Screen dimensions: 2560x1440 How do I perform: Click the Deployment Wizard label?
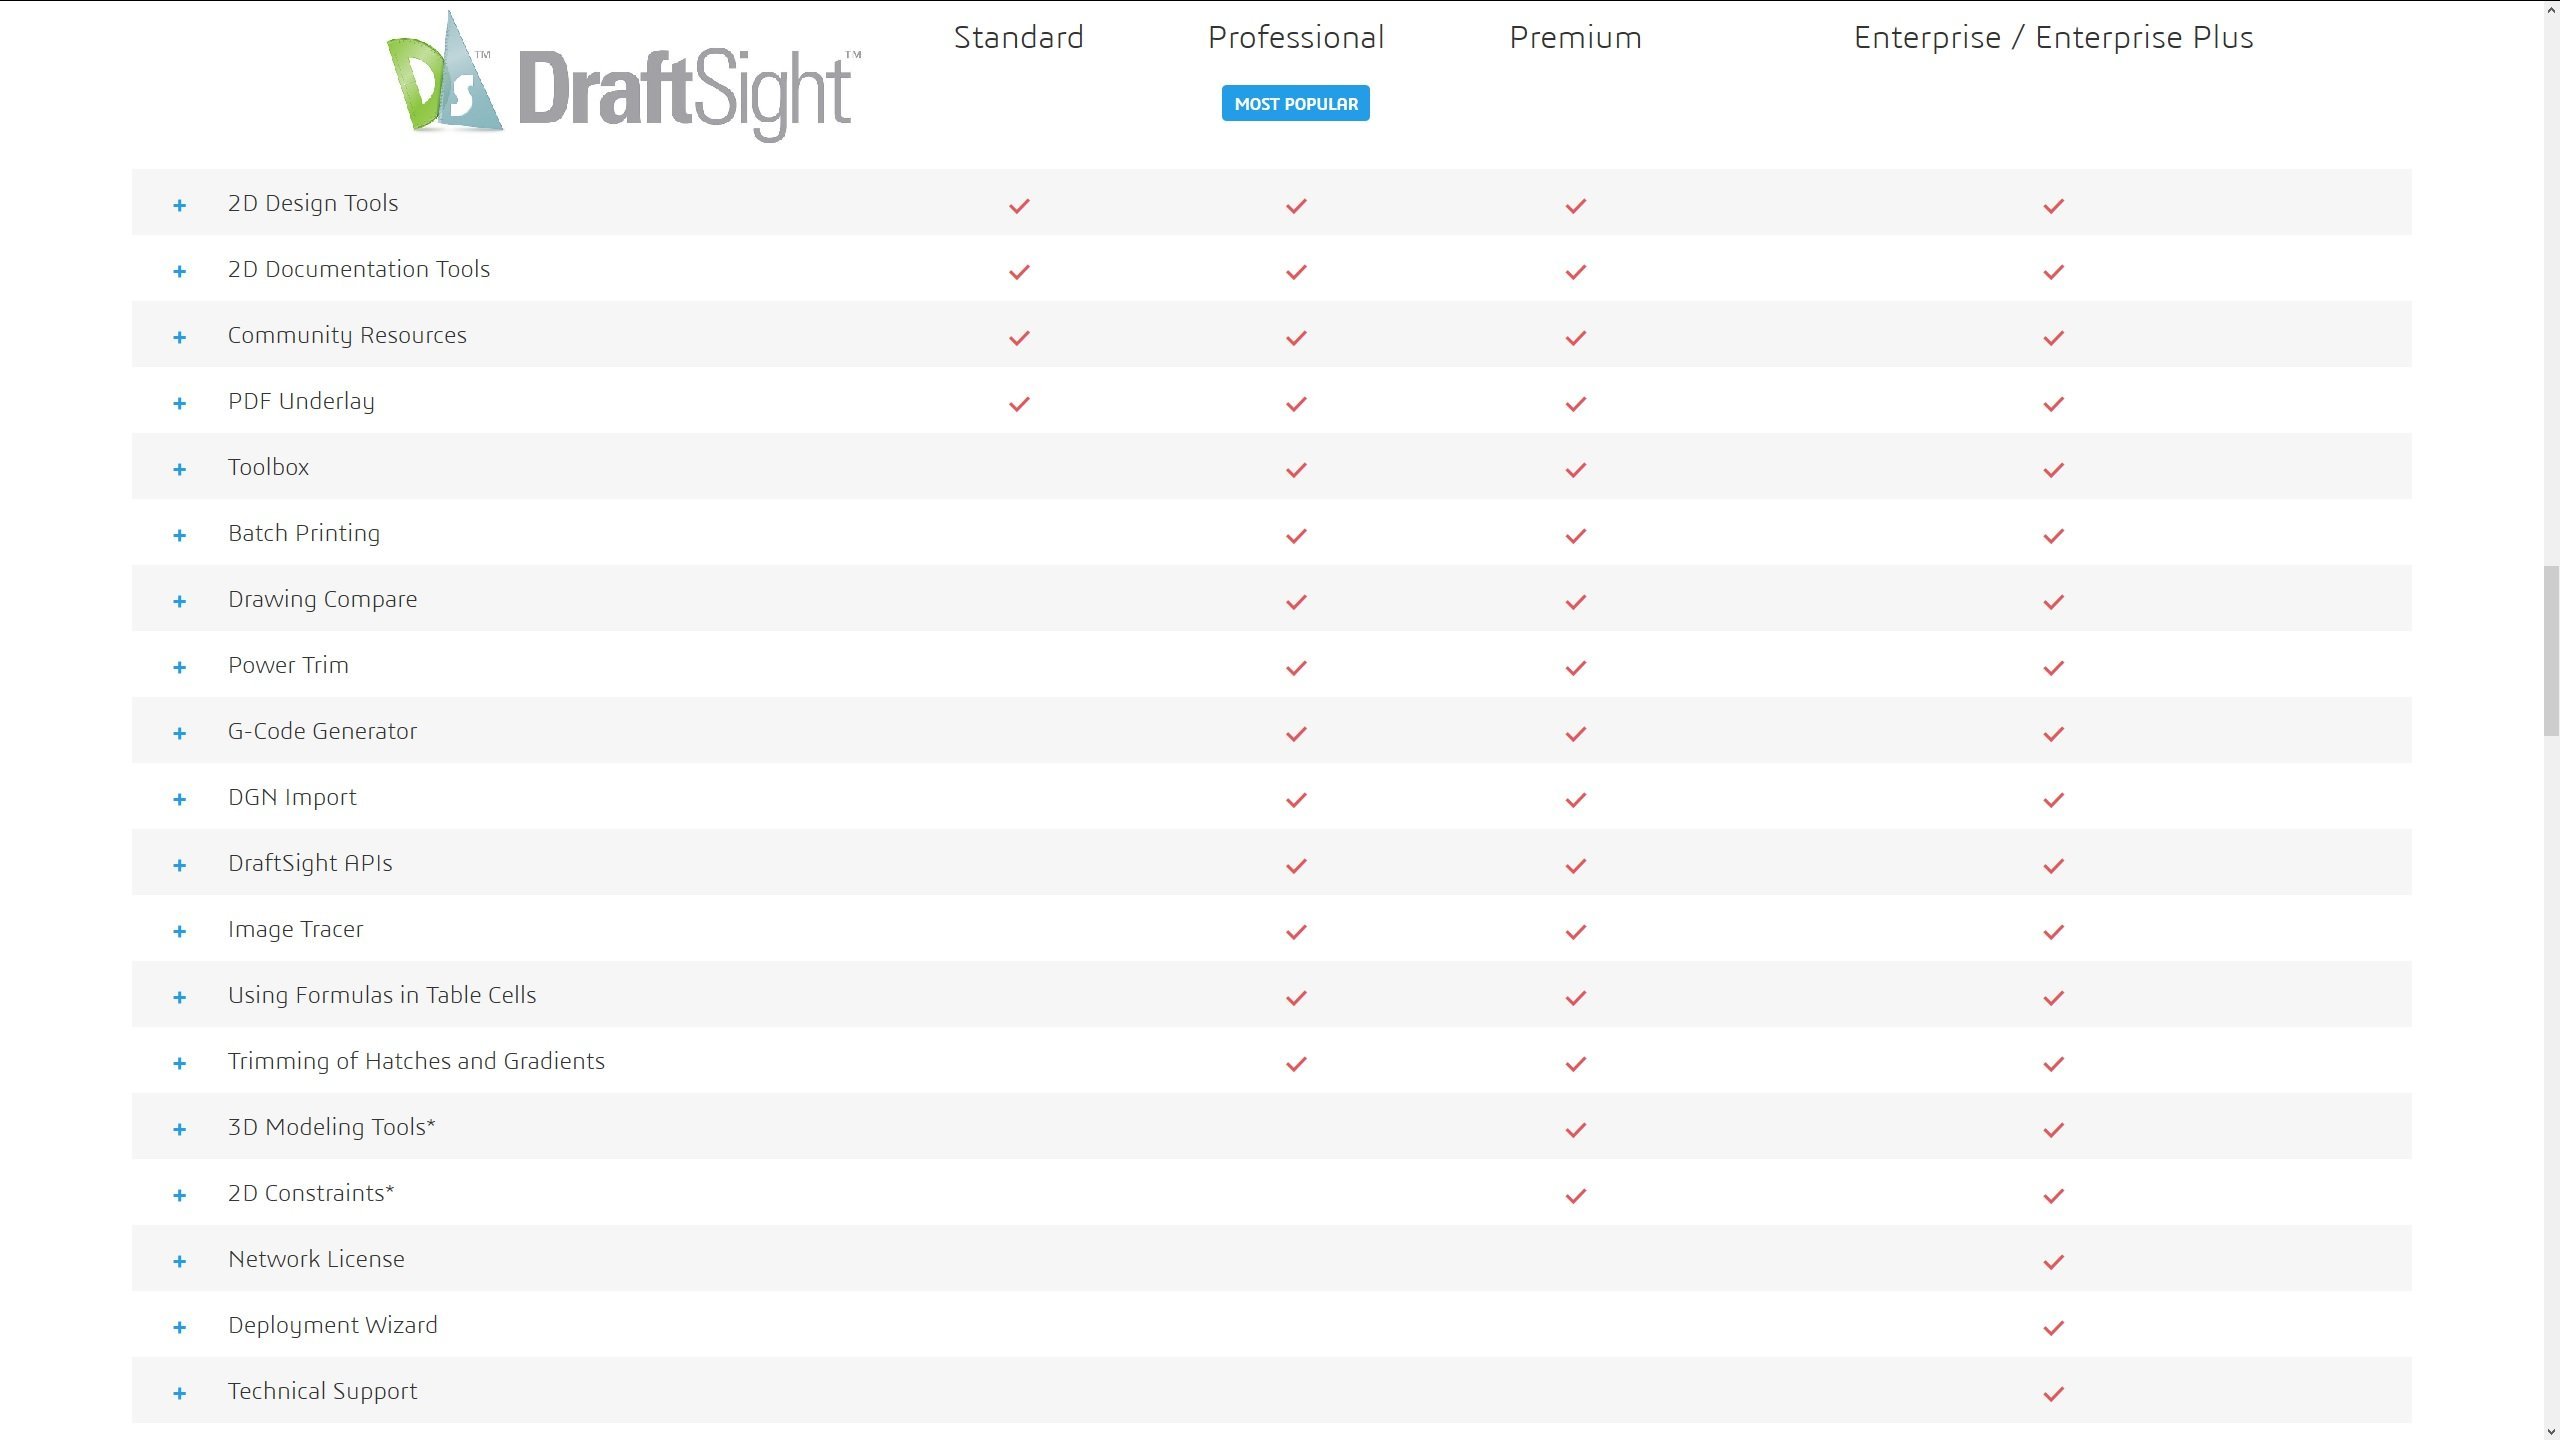point(333,1326)
